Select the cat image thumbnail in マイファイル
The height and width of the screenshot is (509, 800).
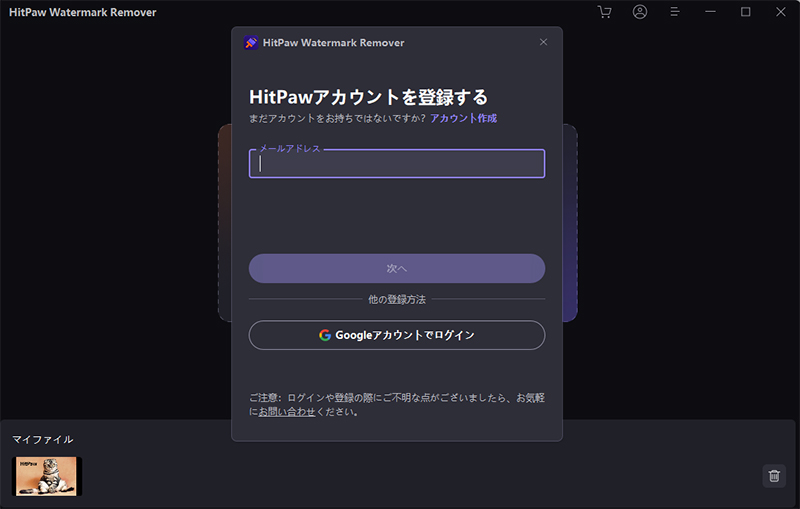46,476
